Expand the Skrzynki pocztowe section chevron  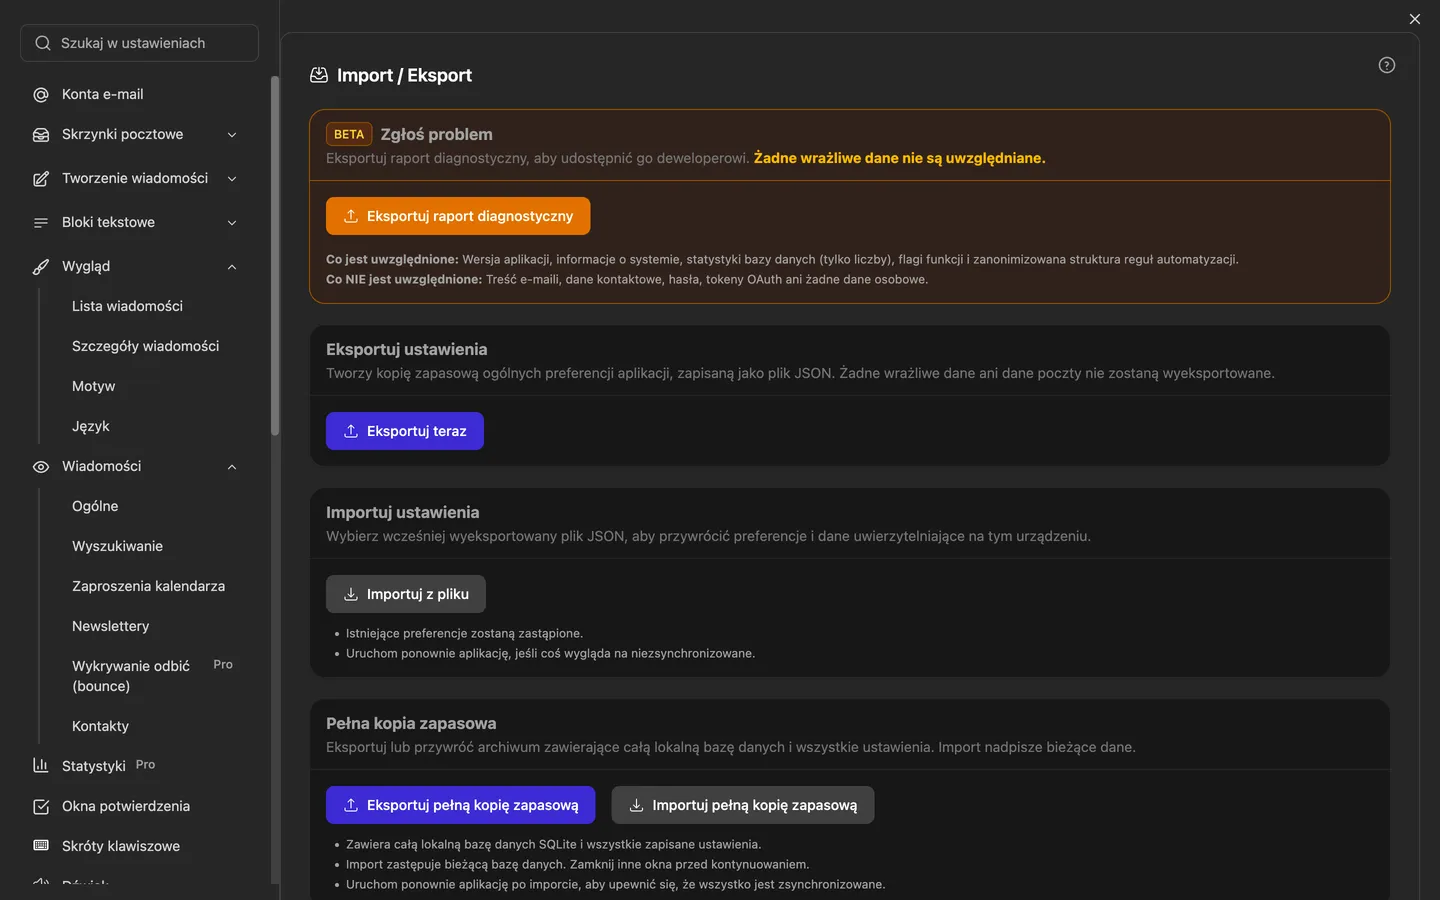[232, 135]
